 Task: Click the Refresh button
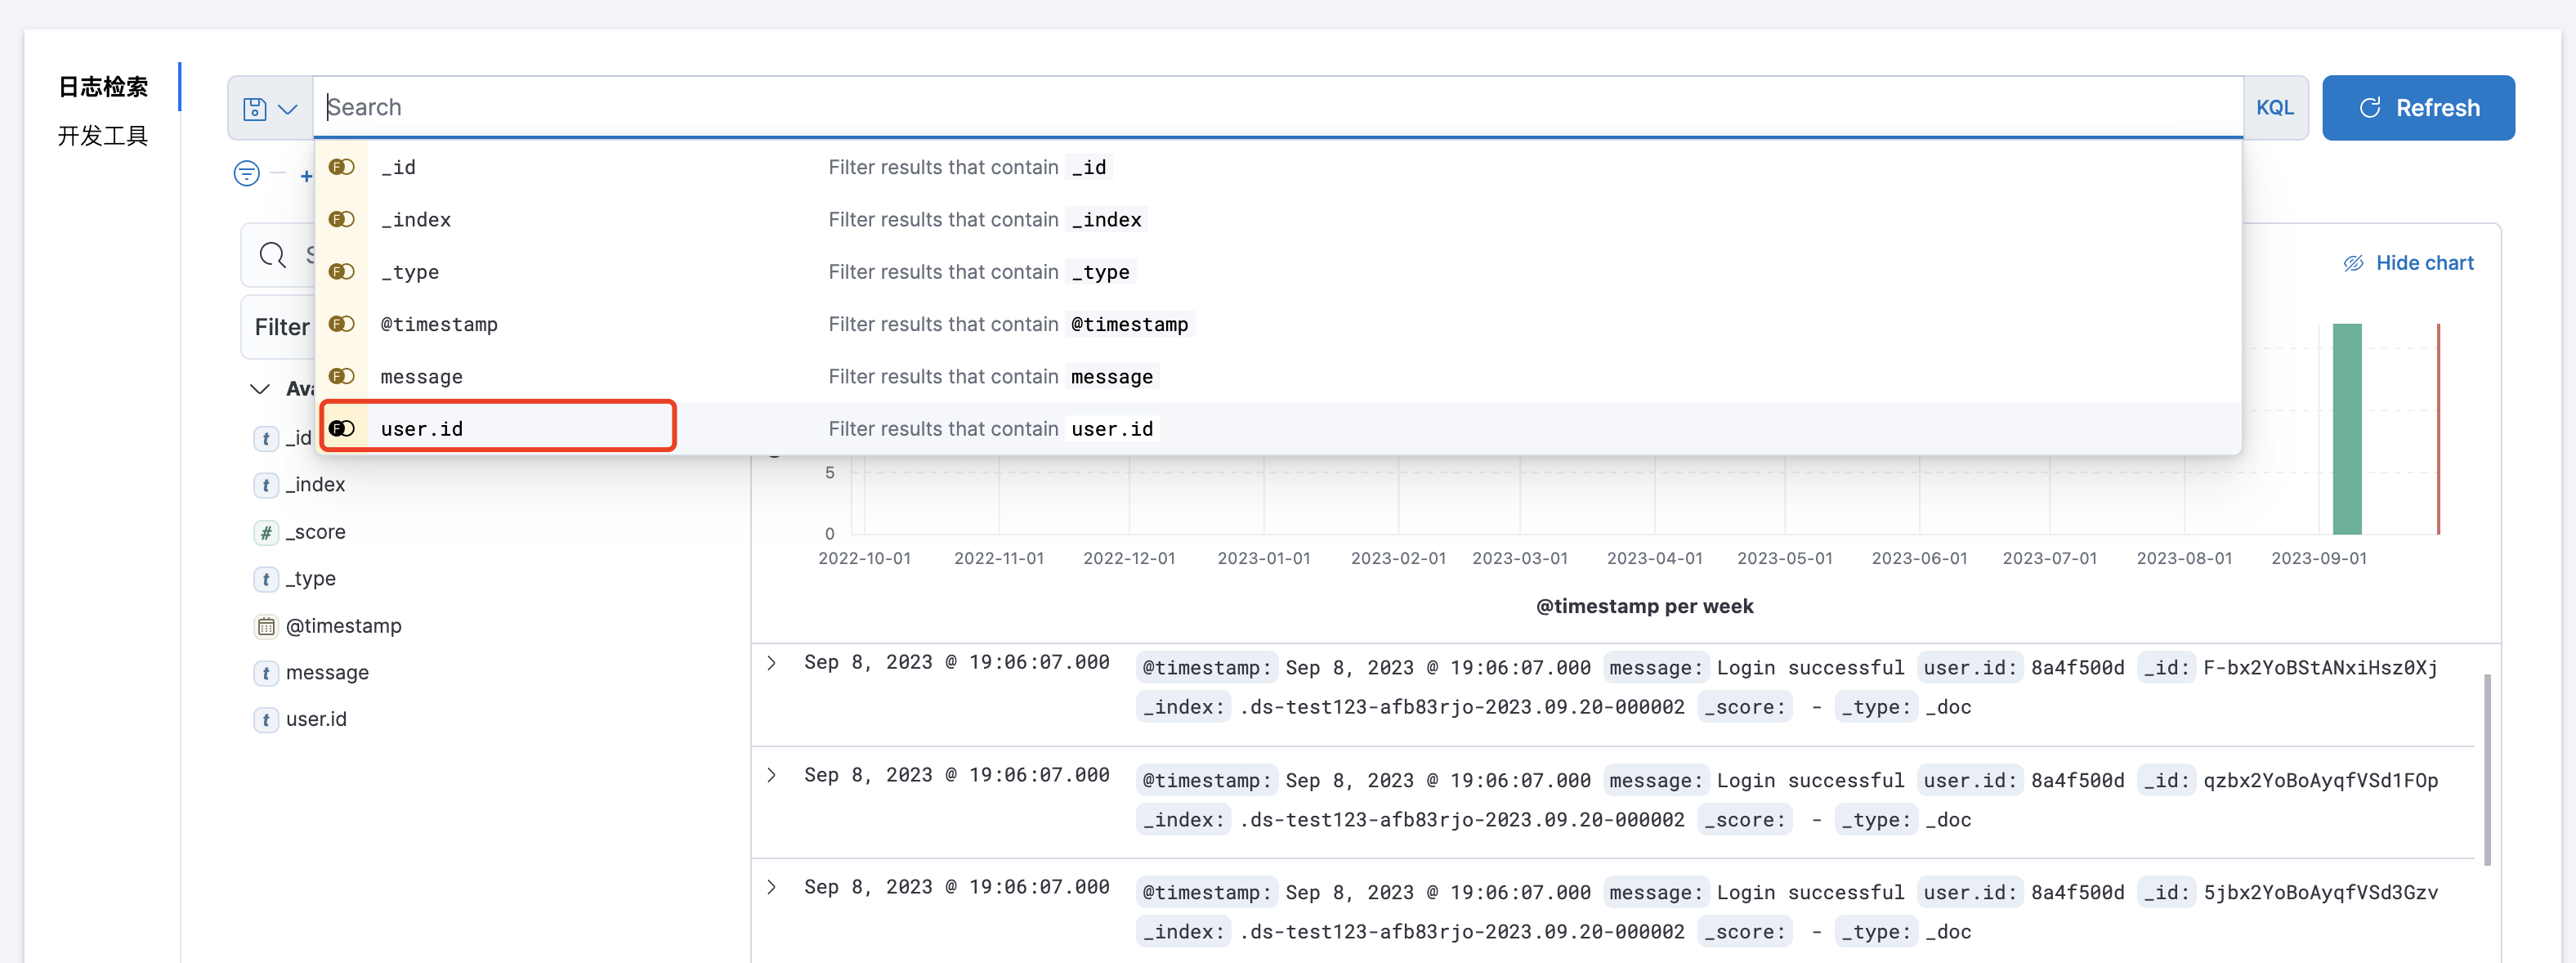coord(2419,107)
